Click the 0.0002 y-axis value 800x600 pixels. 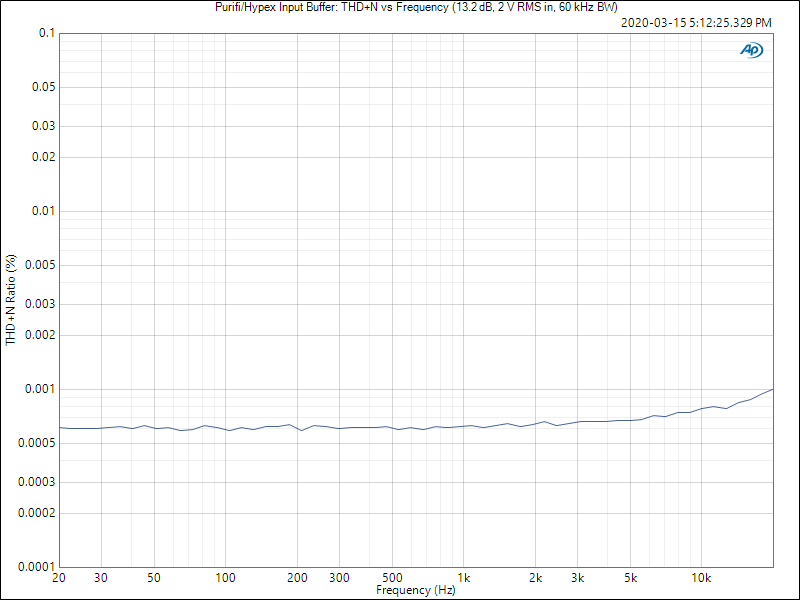[x=36, y=513]
